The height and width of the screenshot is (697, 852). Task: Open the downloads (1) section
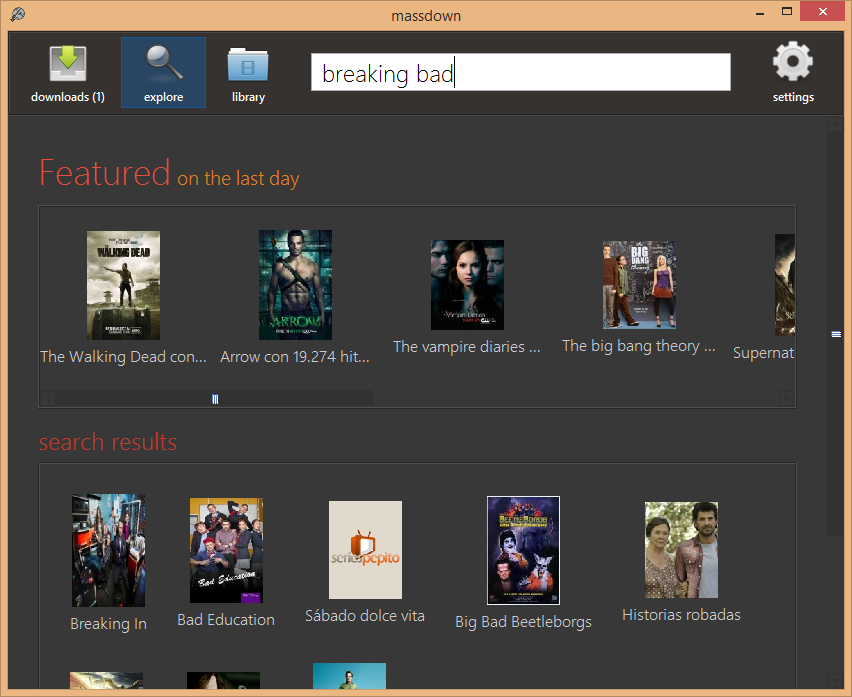67,73
